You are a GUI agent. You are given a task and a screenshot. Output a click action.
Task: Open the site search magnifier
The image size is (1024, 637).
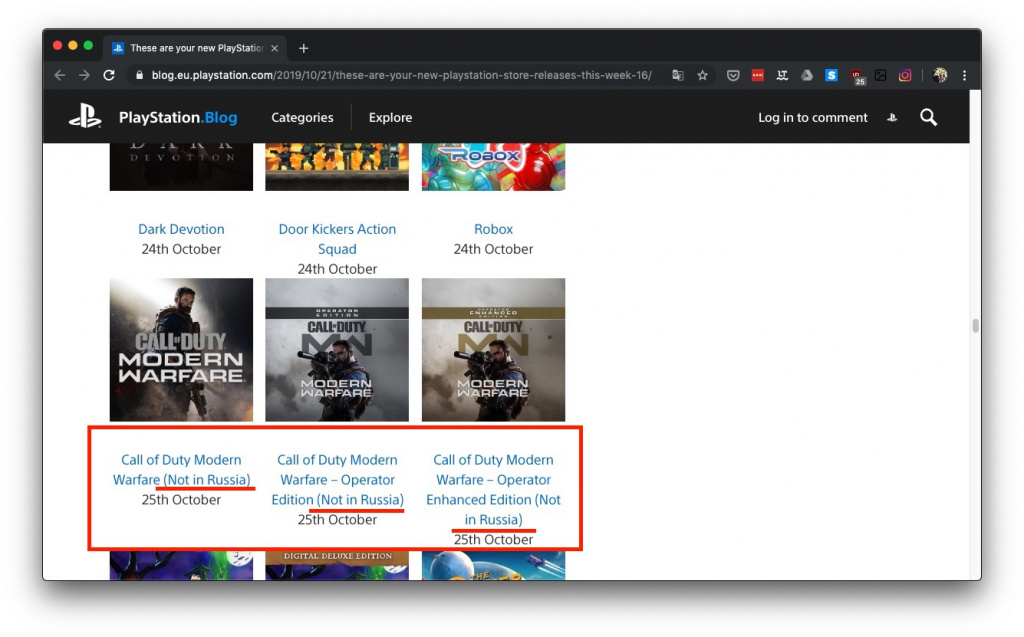[x=928, y=117]
